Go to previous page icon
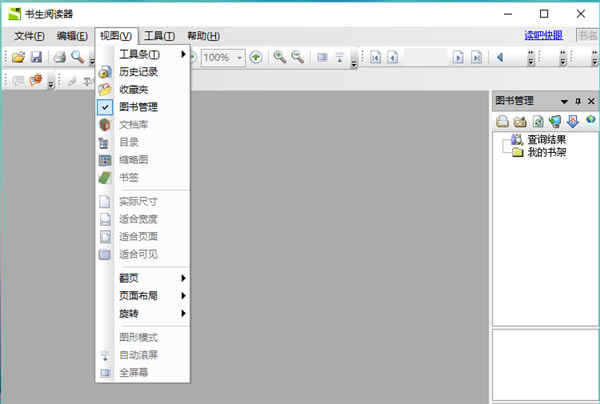The height and width of the screenshot is (404, 600). 392,57
